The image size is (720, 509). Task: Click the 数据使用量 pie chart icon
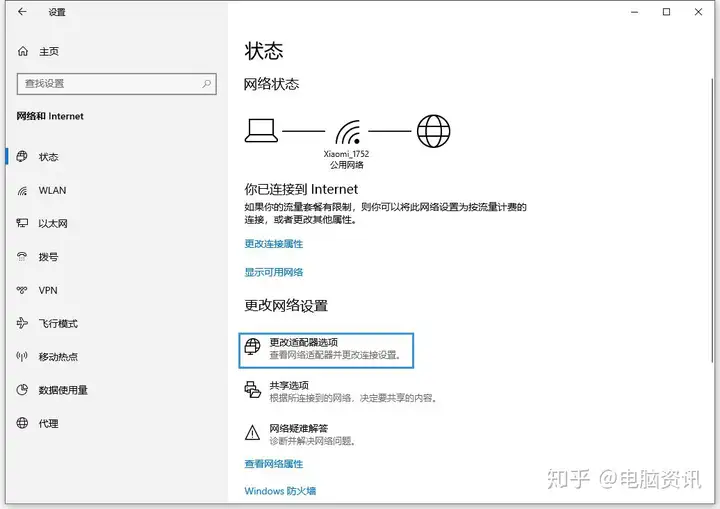pos(22,390)
